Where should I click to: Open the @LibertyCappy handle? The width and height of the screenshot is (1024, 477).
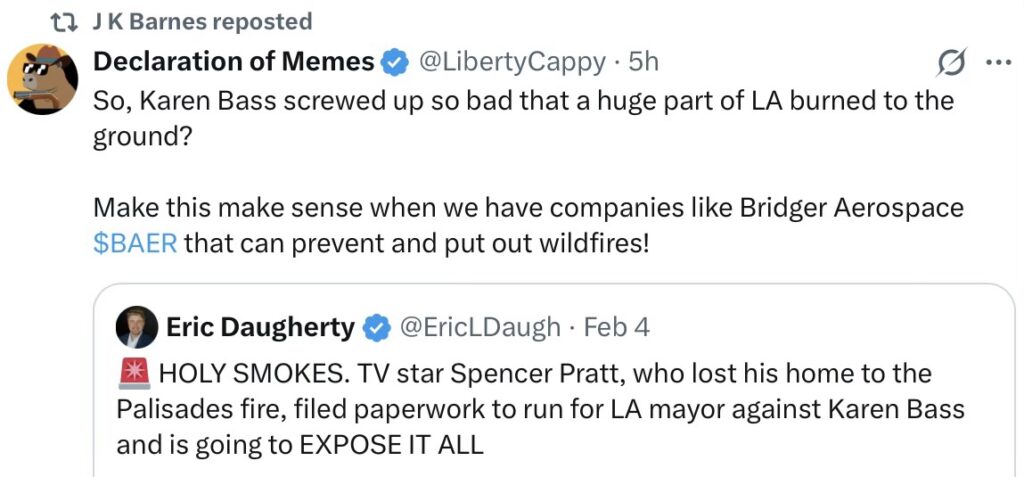pos(510,62)
